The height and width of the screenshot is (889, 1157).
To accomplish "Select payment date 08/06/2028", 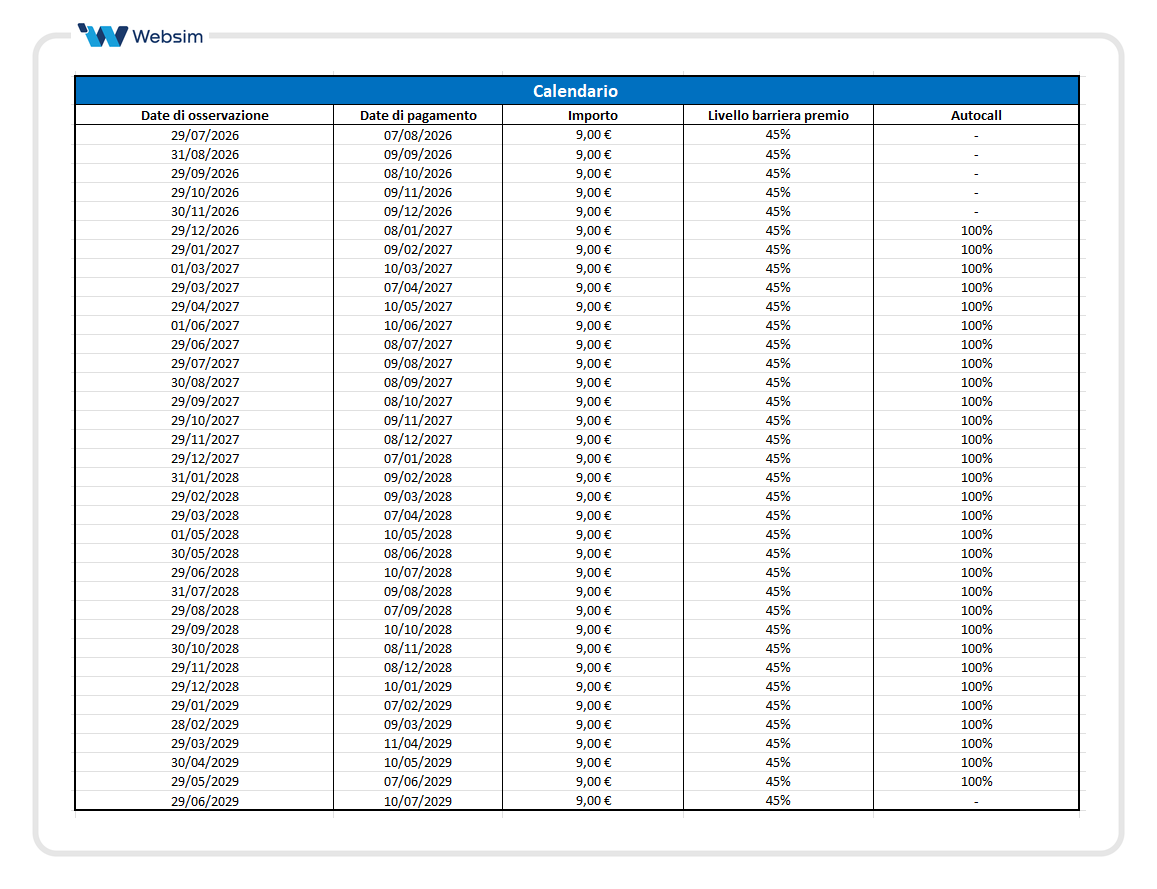I will [x=418, y=553].
